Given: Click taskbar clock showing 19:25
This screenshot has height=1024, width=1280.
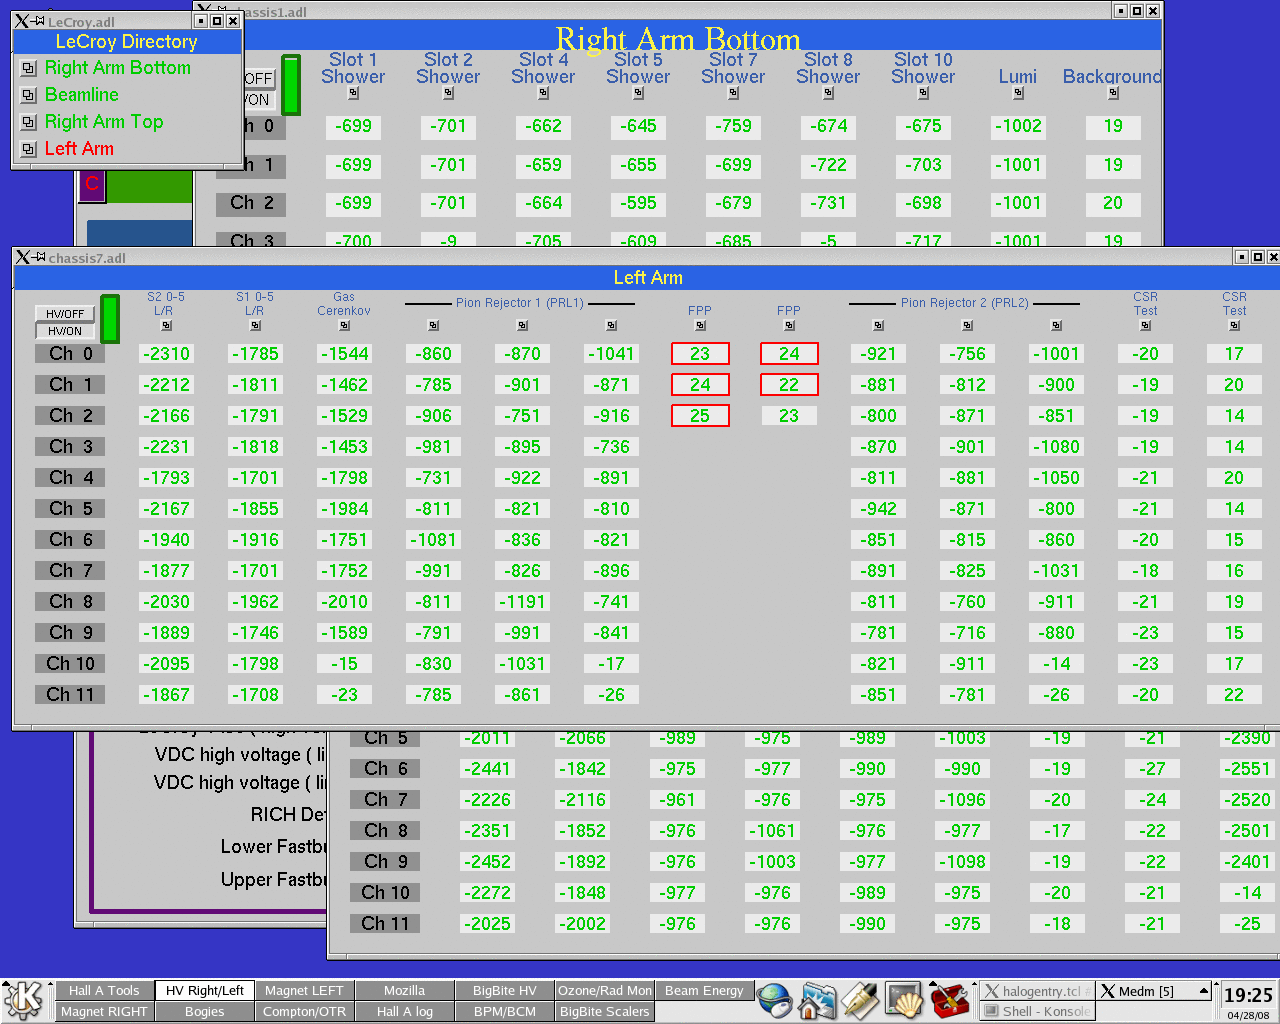Looking at the screenshot, I should pyautogui.click(x=1248, y=995).
